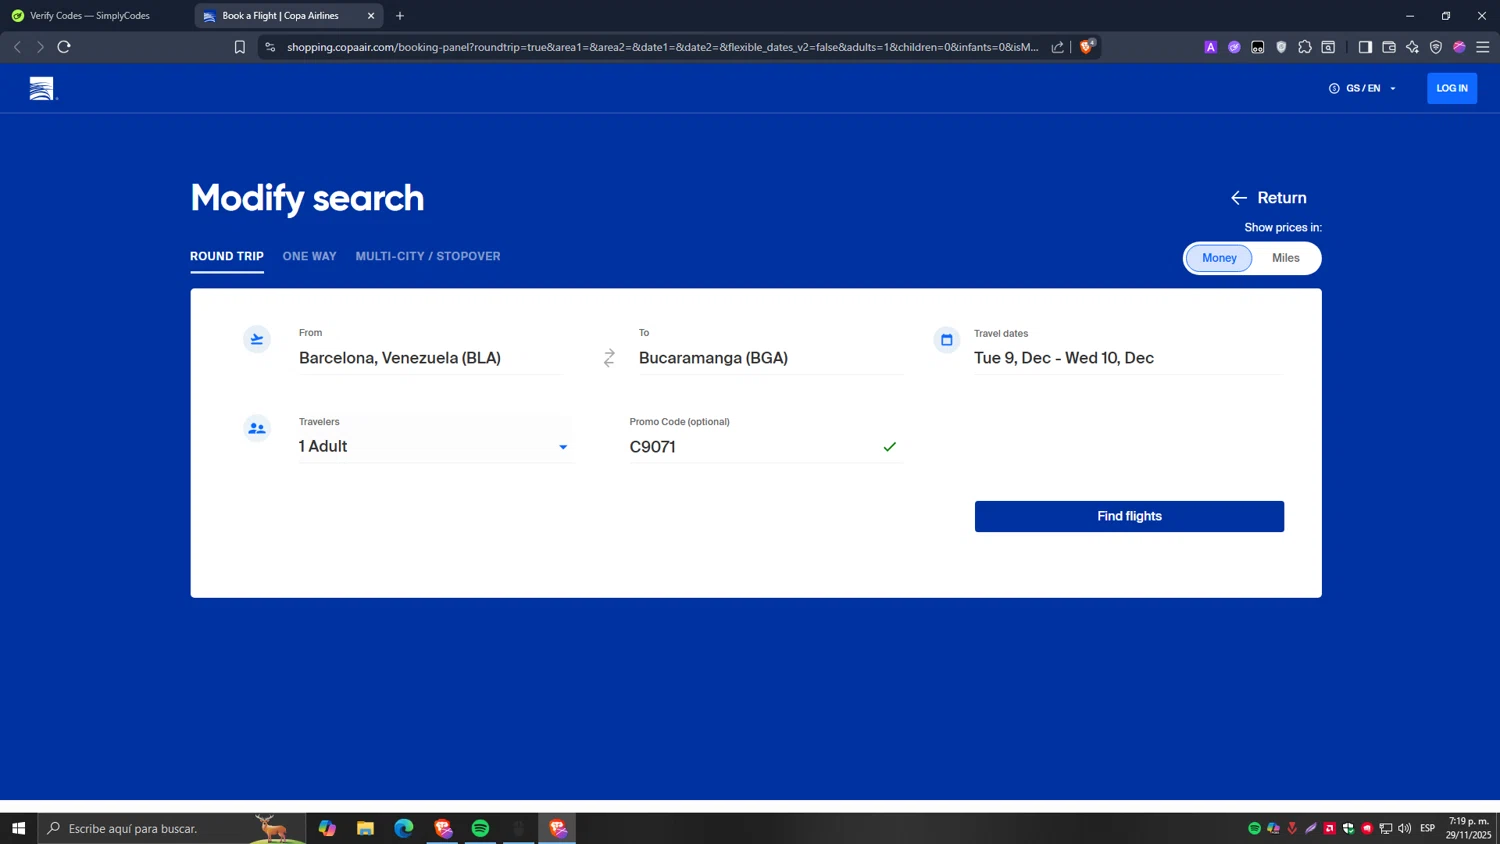Swap origin and destination with the arrows icon

tap(609, 358)
